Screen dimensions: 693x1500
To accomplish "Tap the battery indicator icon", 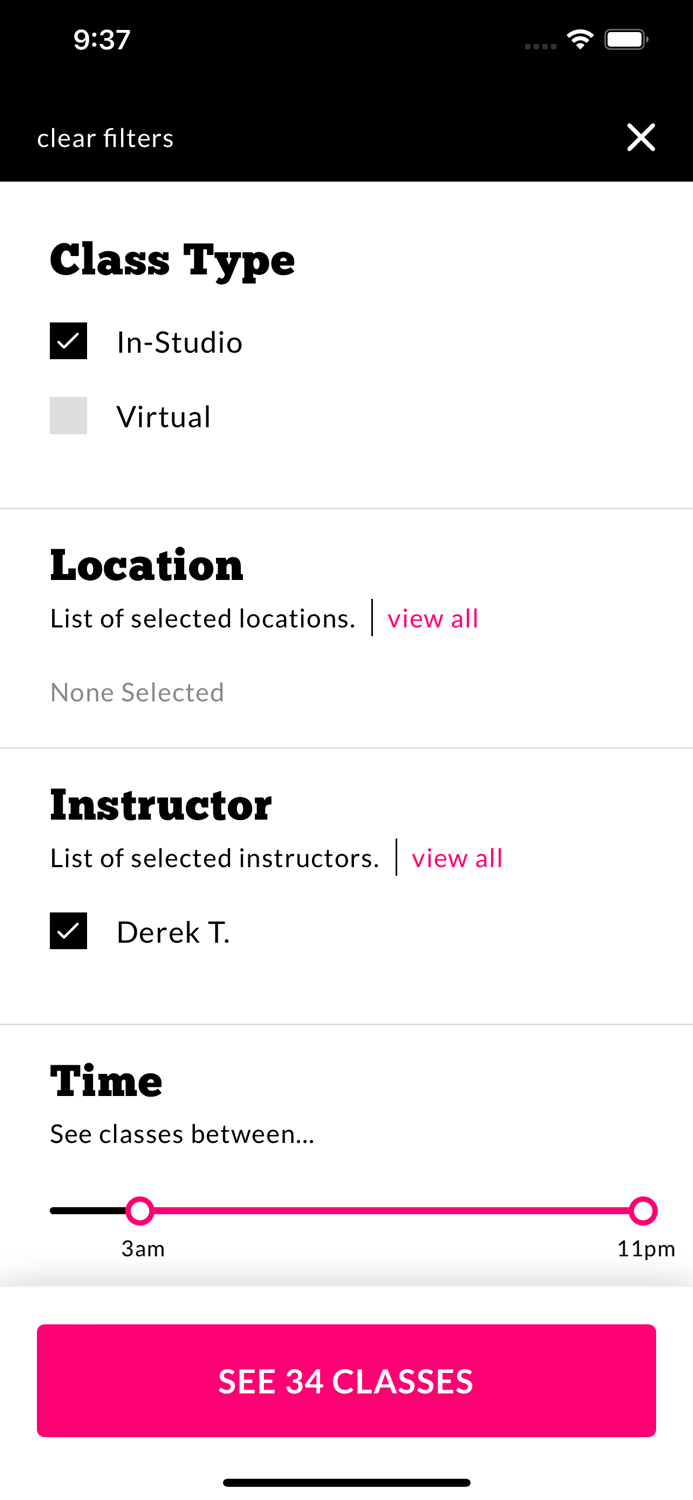I will coord(627,40).
